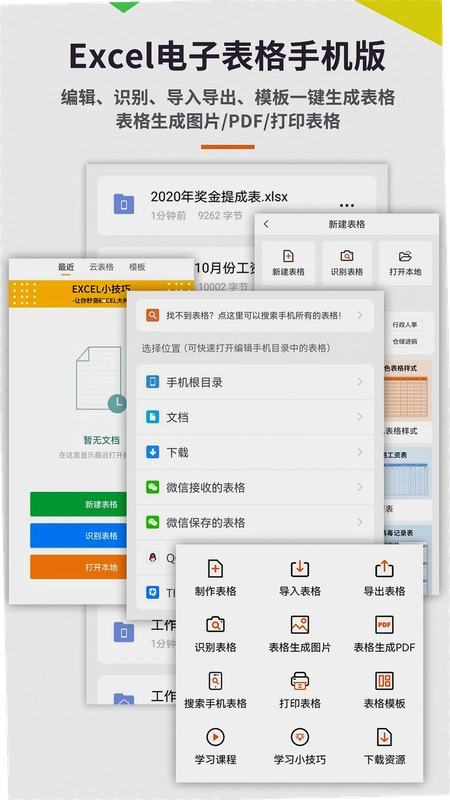Tap the 打印表格 printer icon
The width and height of the screenshot is (450, 800).
(299, 681)
